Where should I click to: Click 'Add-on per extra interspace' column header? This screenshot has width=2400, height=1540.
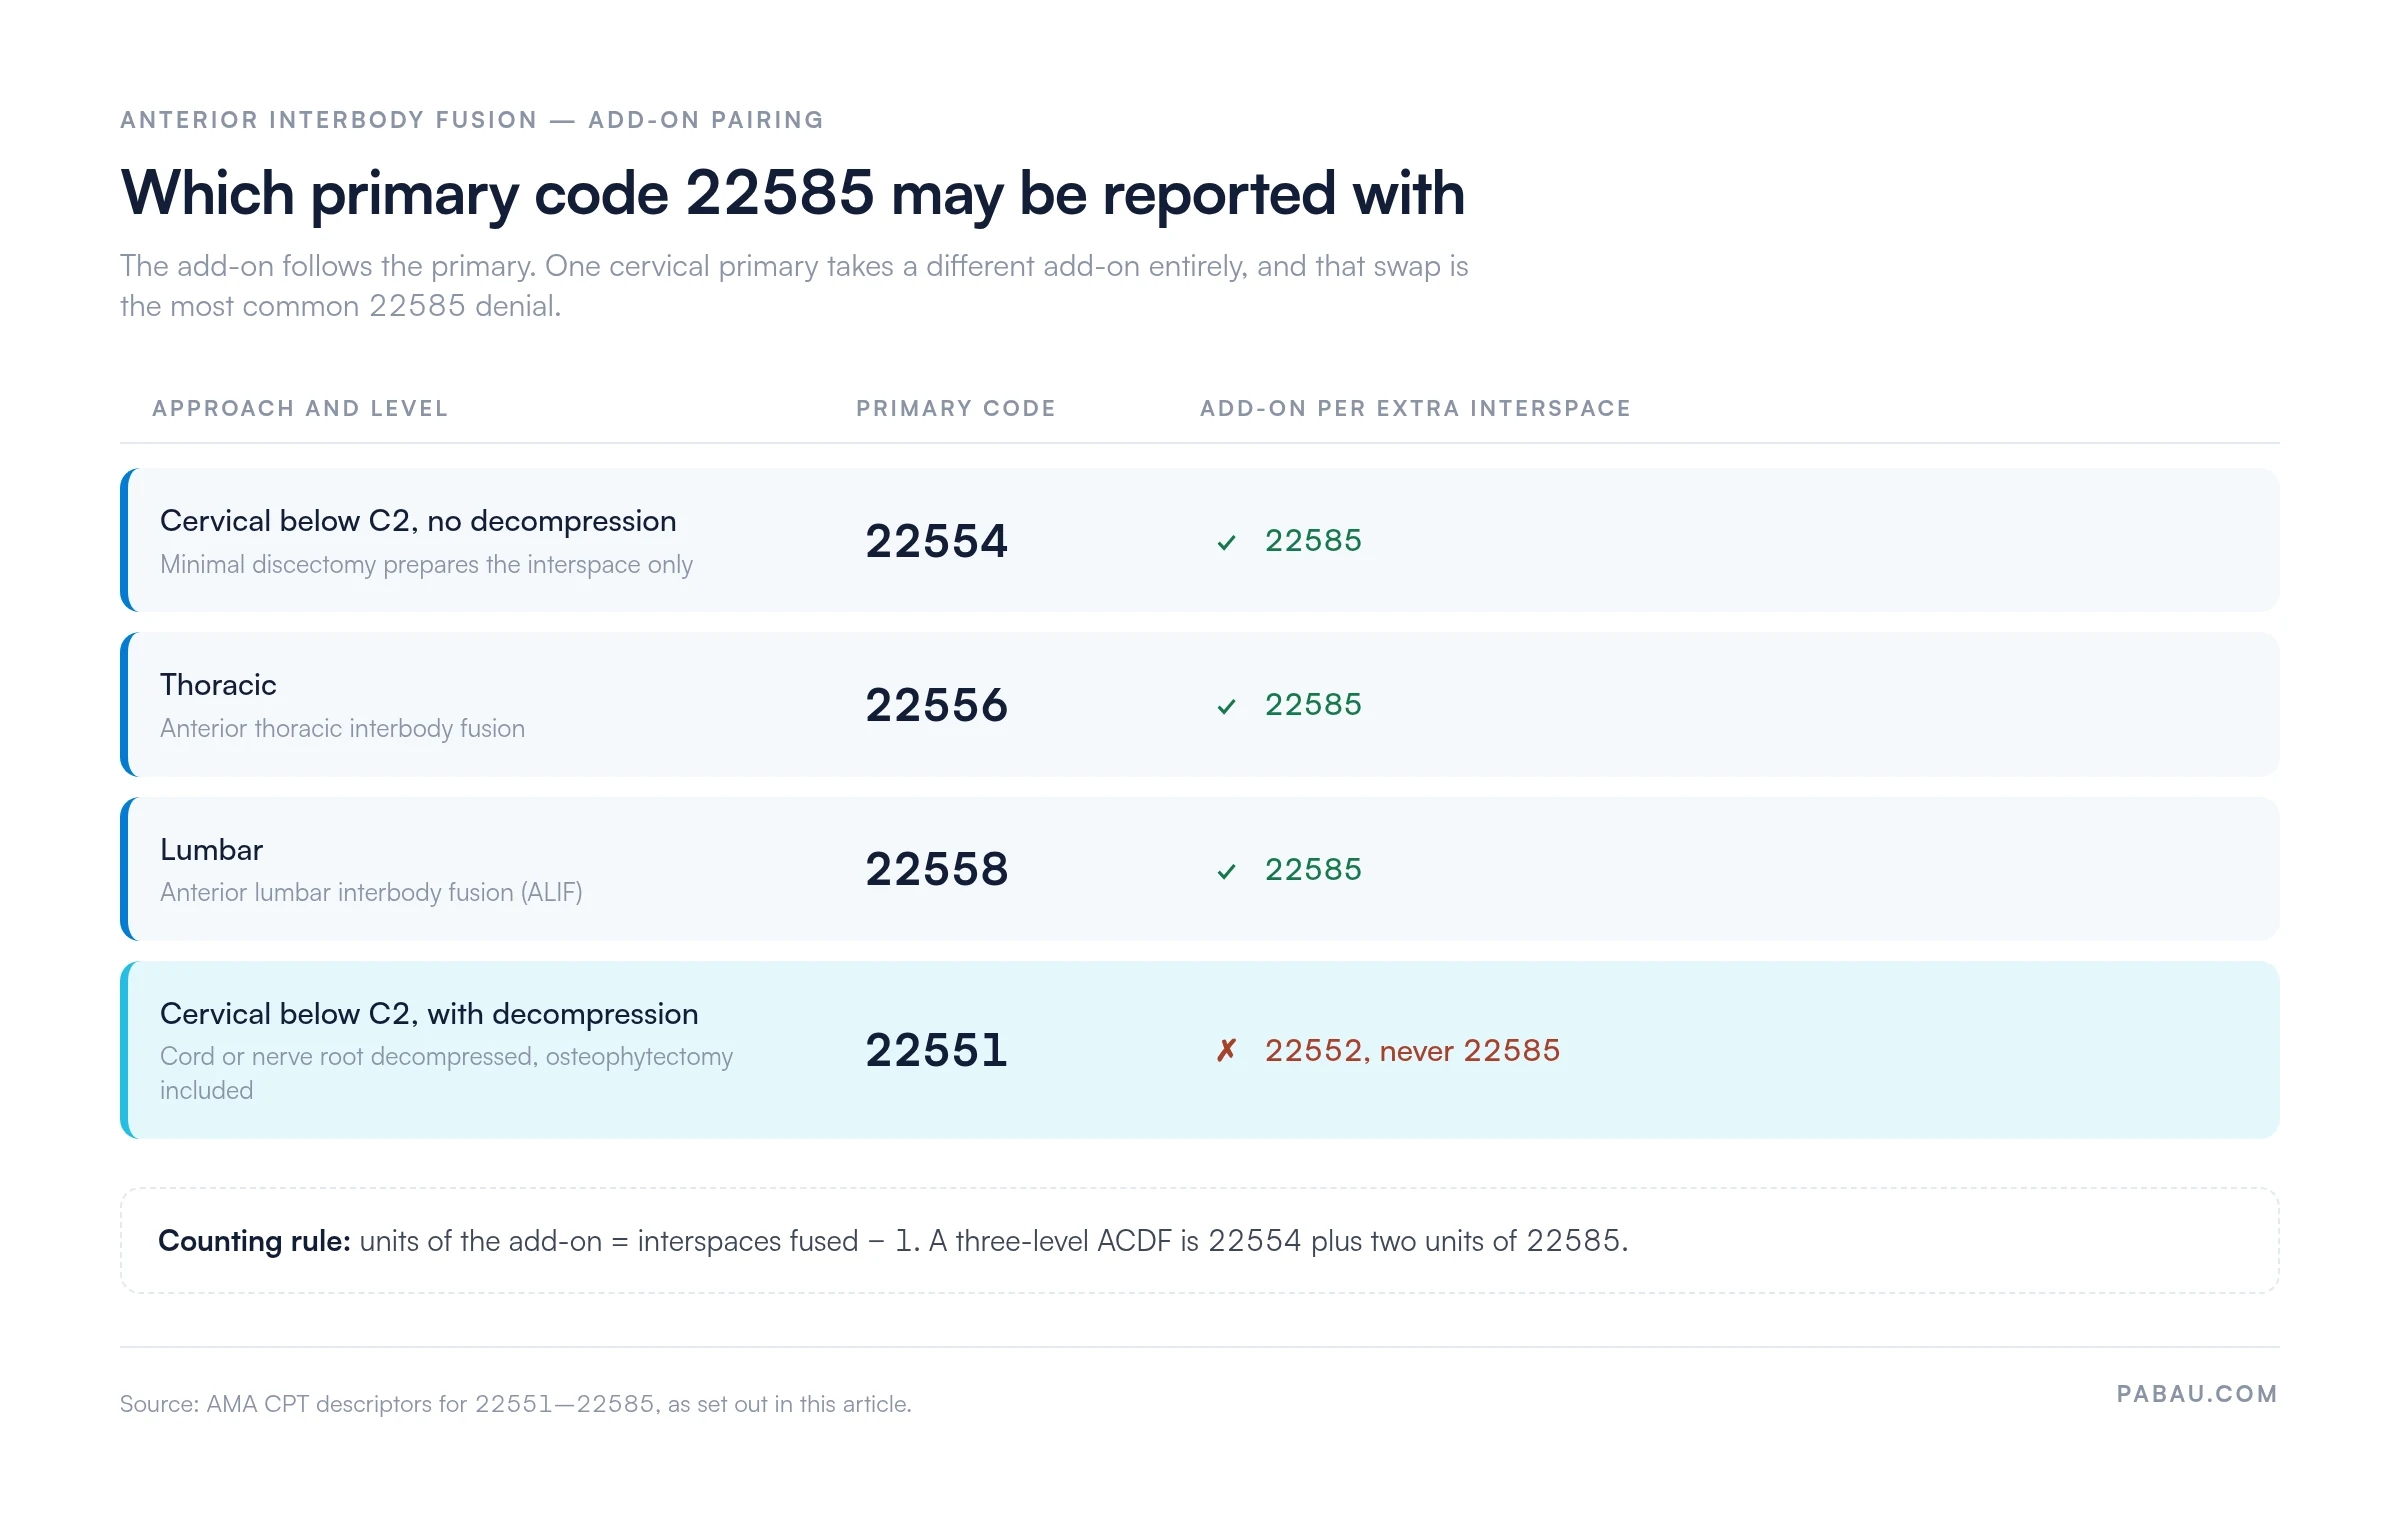pyautogui.click(x=1416, y=408)
